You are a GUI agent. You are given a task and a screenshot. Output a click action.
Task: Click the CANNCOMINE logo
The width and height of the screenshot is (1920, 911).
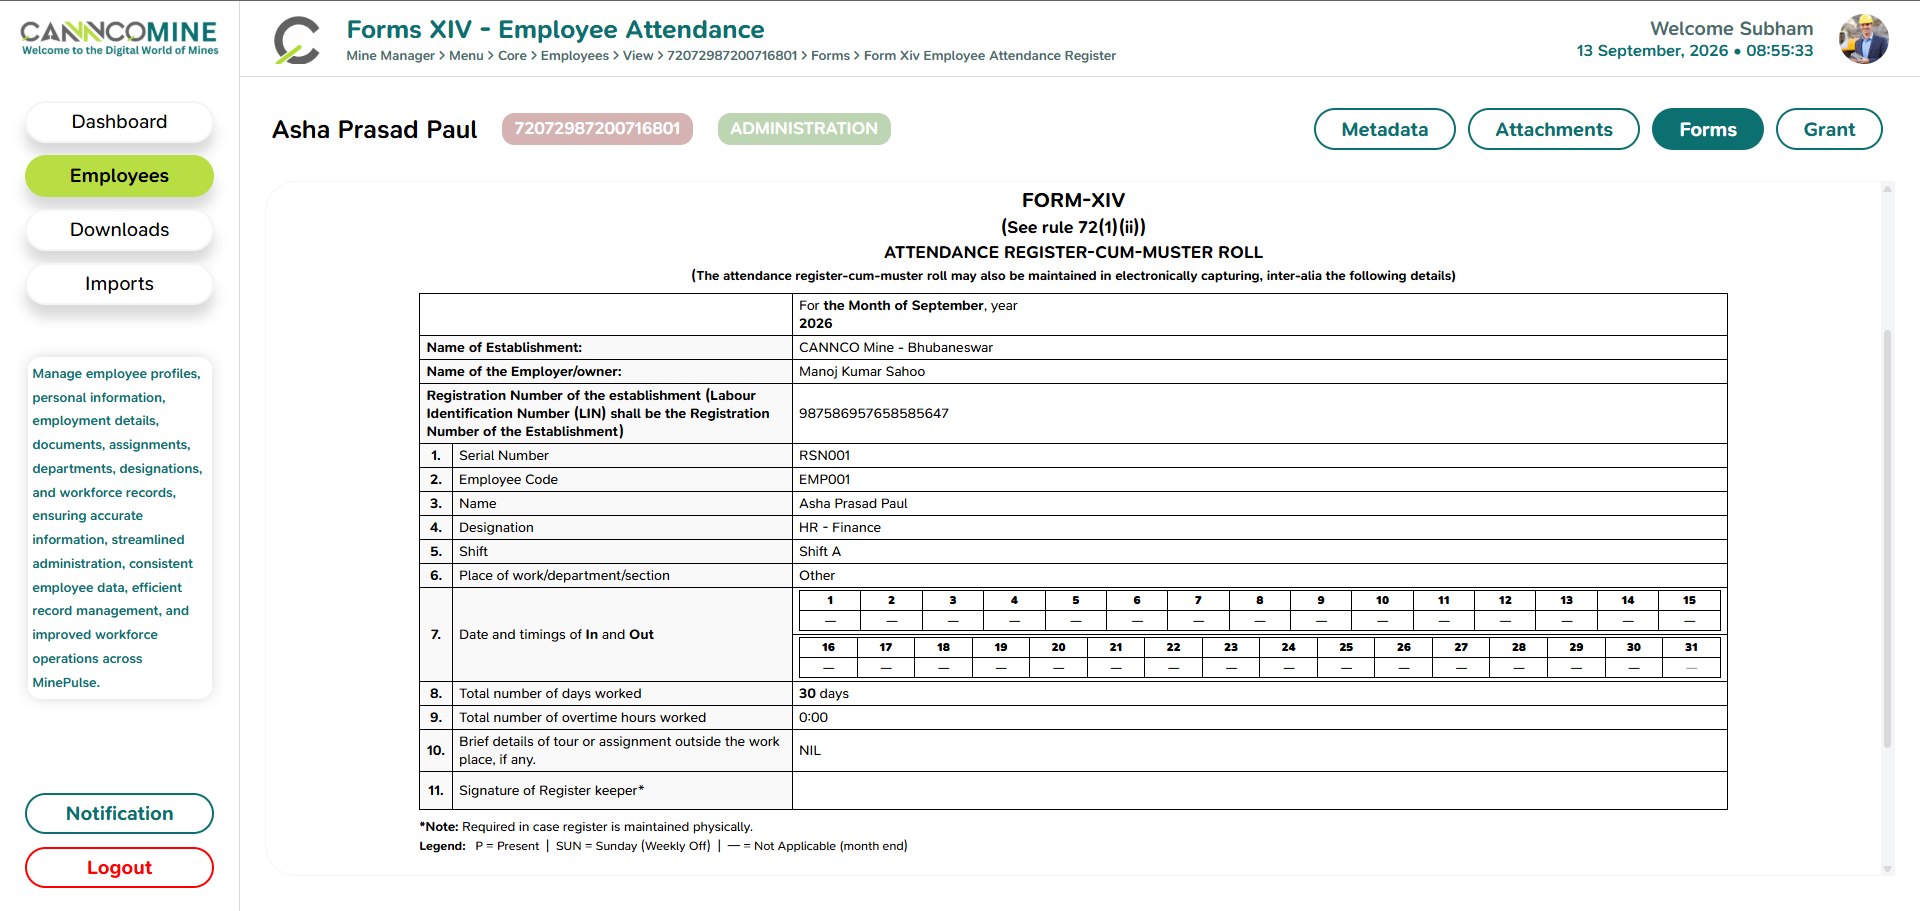tap(119, 38)
